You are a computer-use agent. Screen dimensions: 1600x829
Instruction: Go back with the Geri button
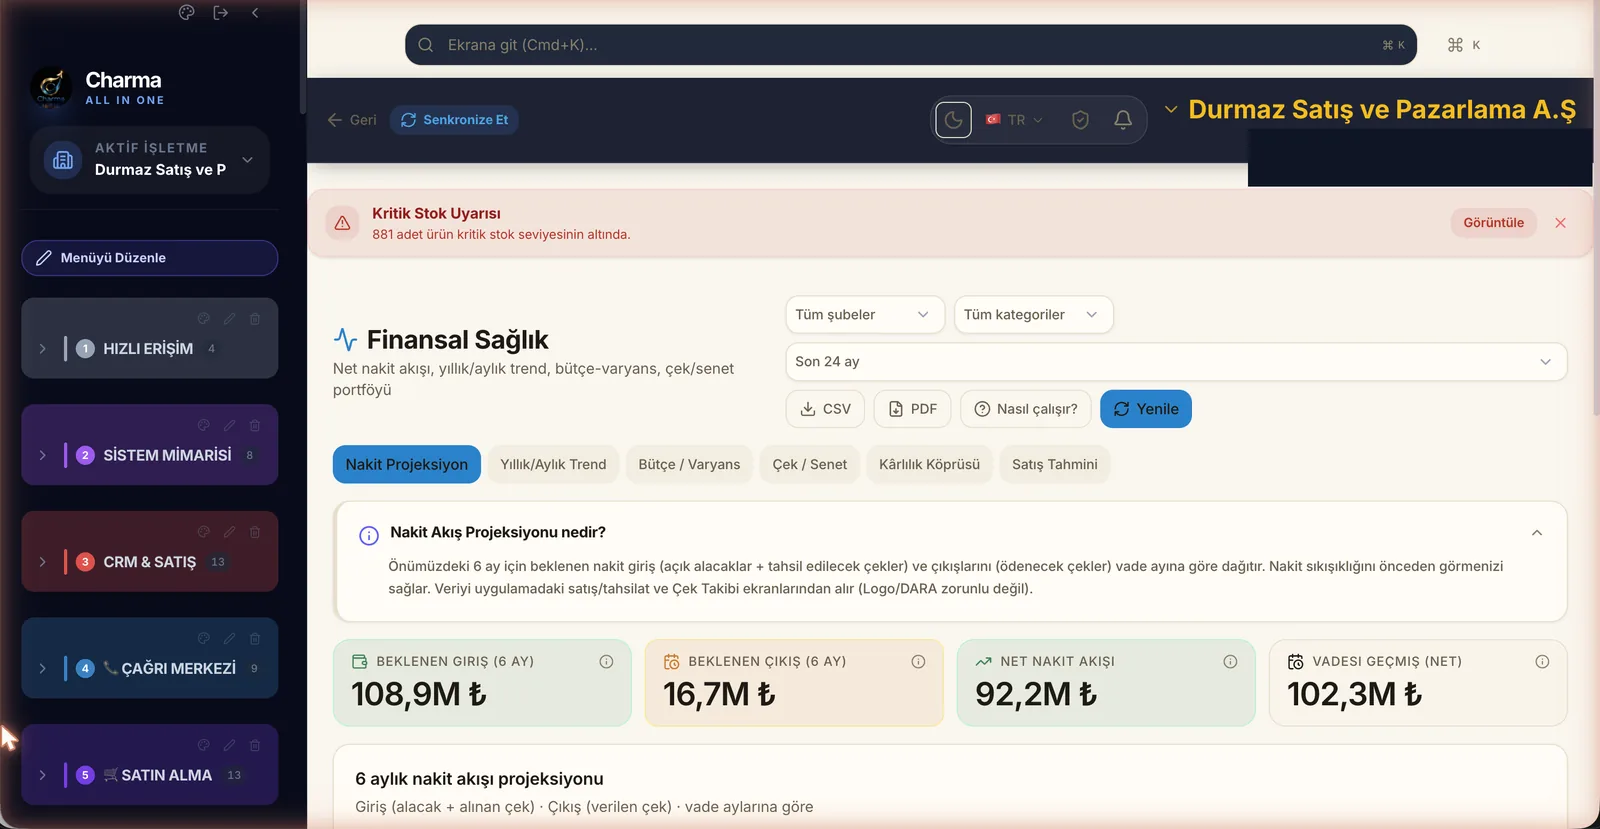click(x=352, y=120)
